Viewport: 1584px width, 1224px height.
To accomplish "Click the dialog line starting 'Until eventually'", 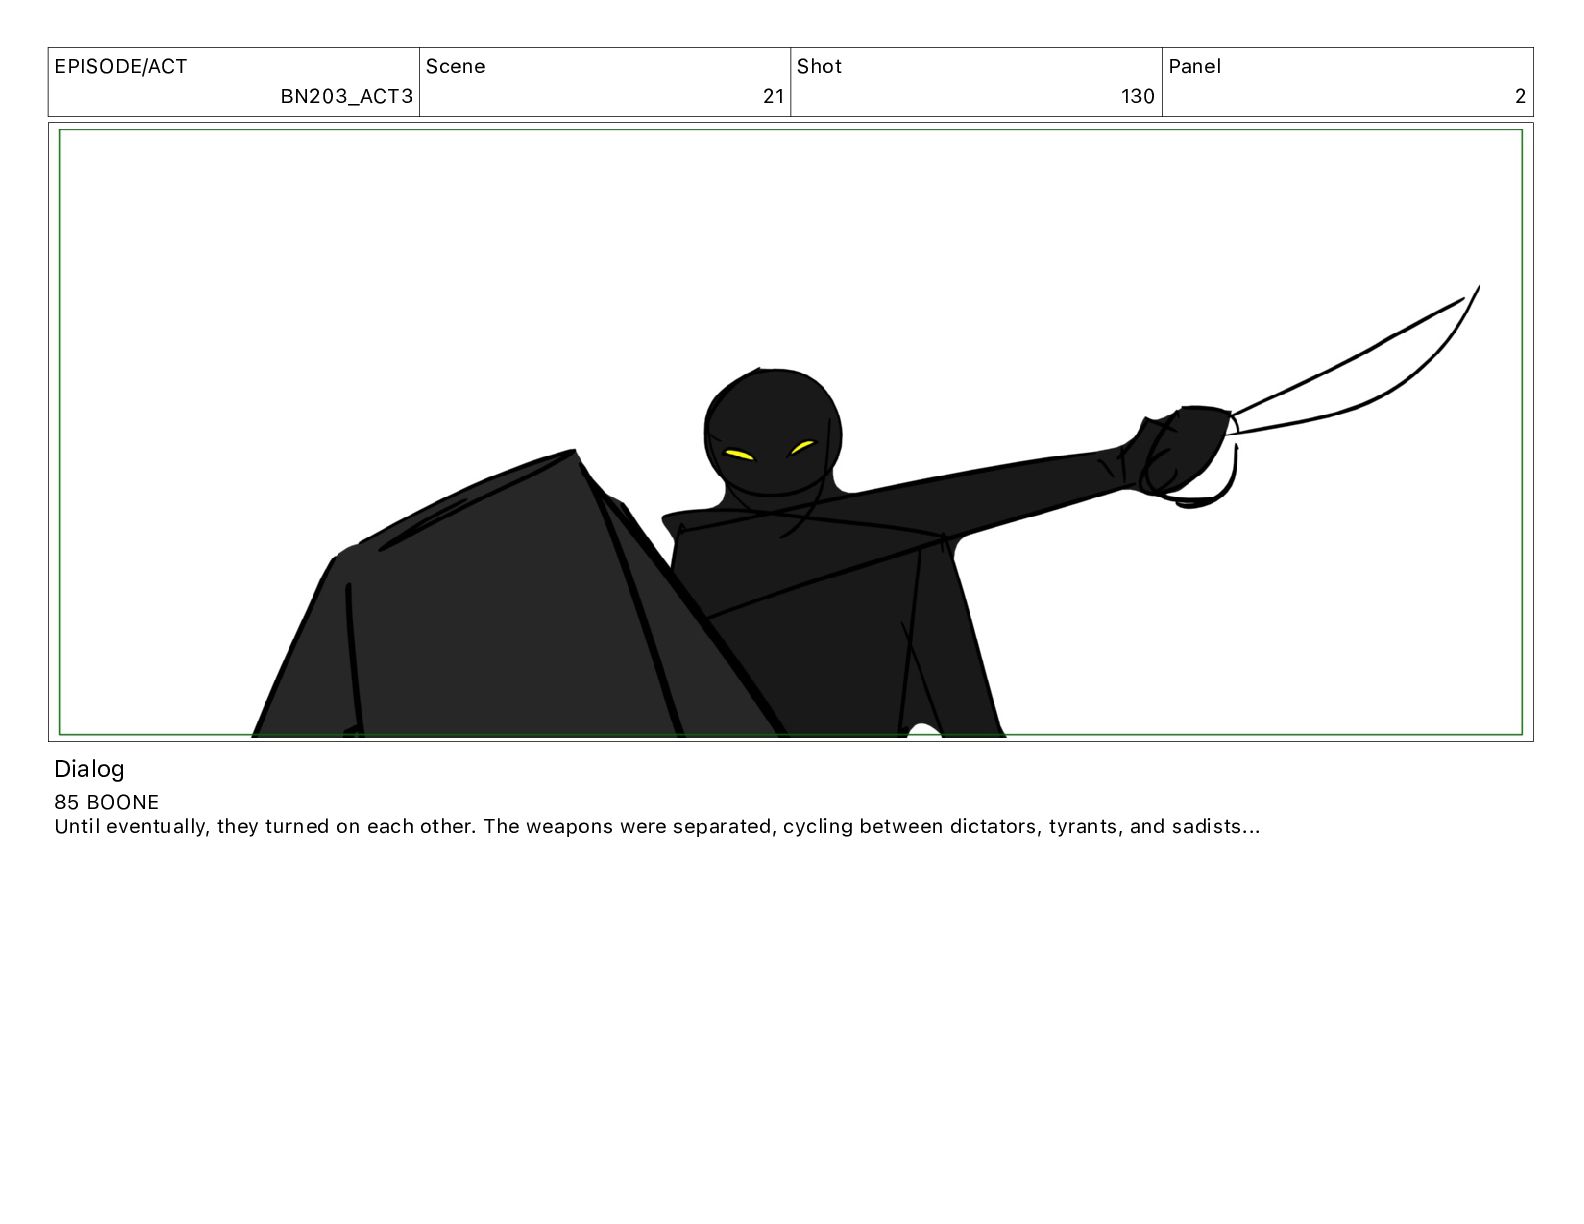I will click(x=657, y=827).
